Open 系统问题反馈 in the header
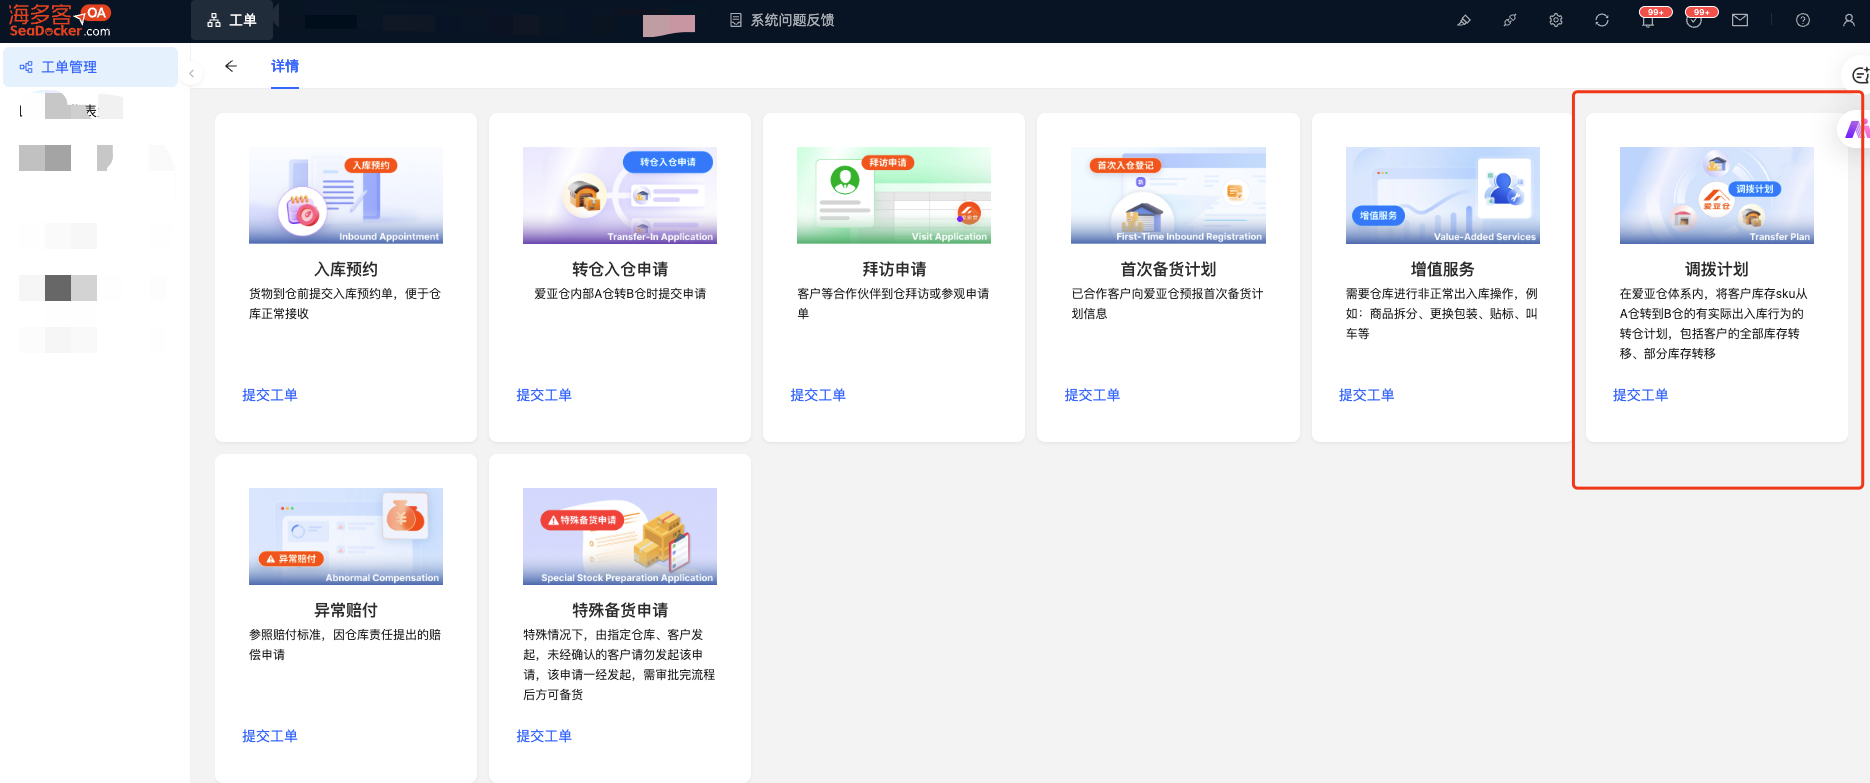1870x783 pixels. [x=783, y=20]
